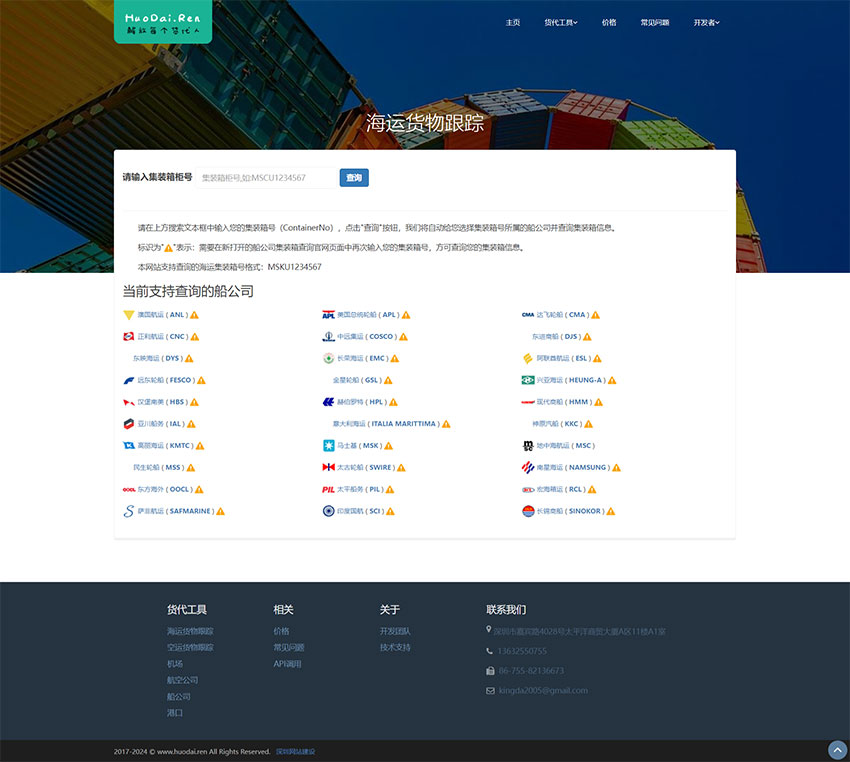
Task: Open the 中远集运 (COSCO) text link
Action: [367, 337]
